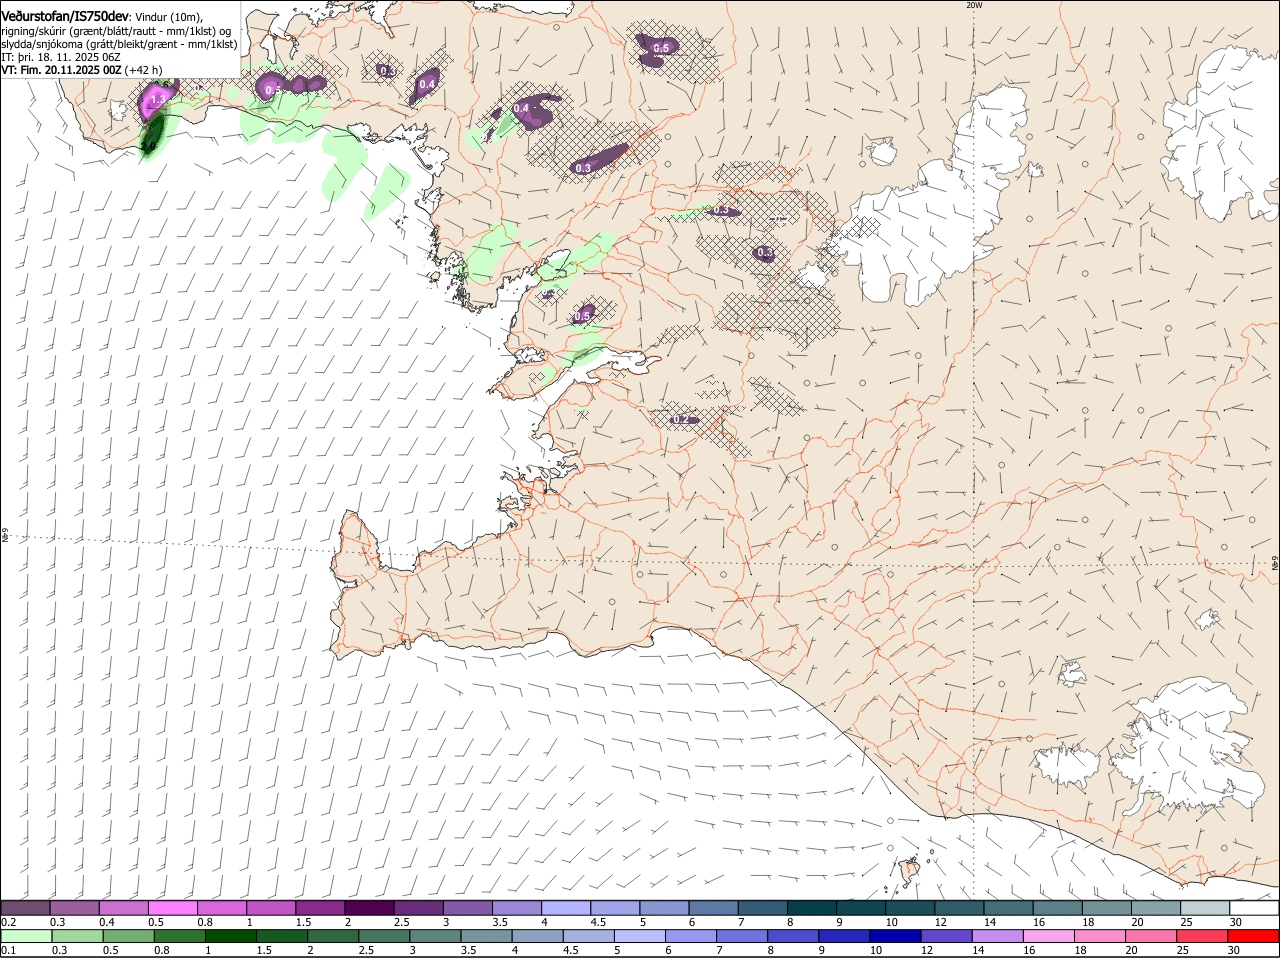Screen dimensions: 1280x958
Task: Click the 0.2 precipitation value label
Action: (x=680, y=419)
